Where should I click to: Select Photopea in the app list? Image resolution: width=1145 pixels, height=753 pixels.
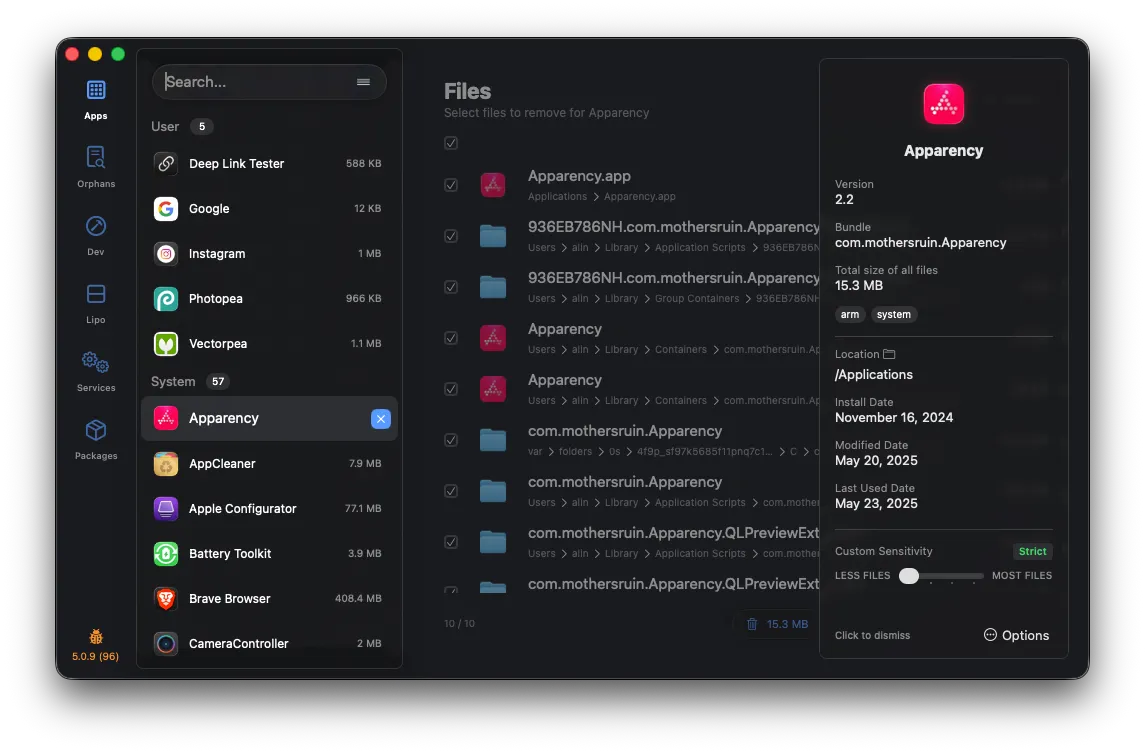click(269, 299)
